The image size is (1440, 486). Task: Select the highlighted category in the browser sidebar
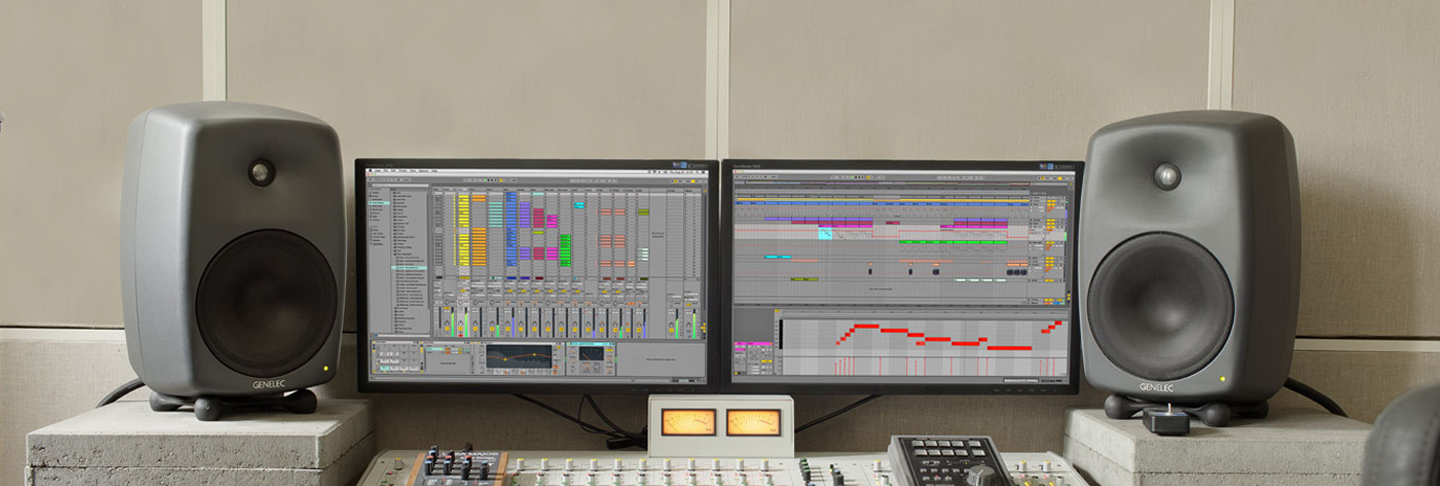[379, 204]
